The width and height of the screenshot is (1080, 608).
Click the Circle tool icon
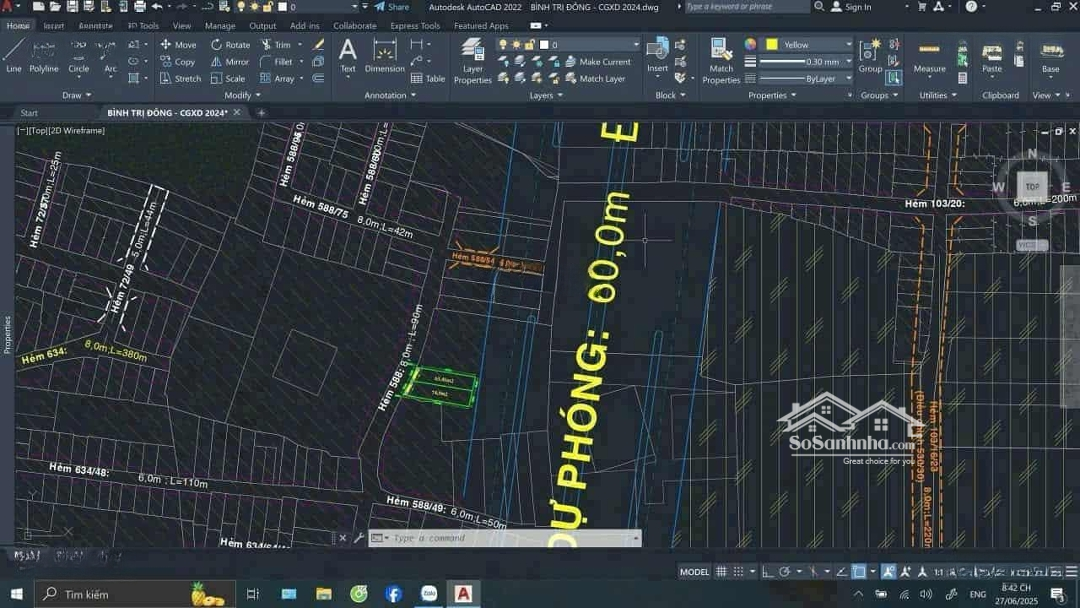[79, 55]
